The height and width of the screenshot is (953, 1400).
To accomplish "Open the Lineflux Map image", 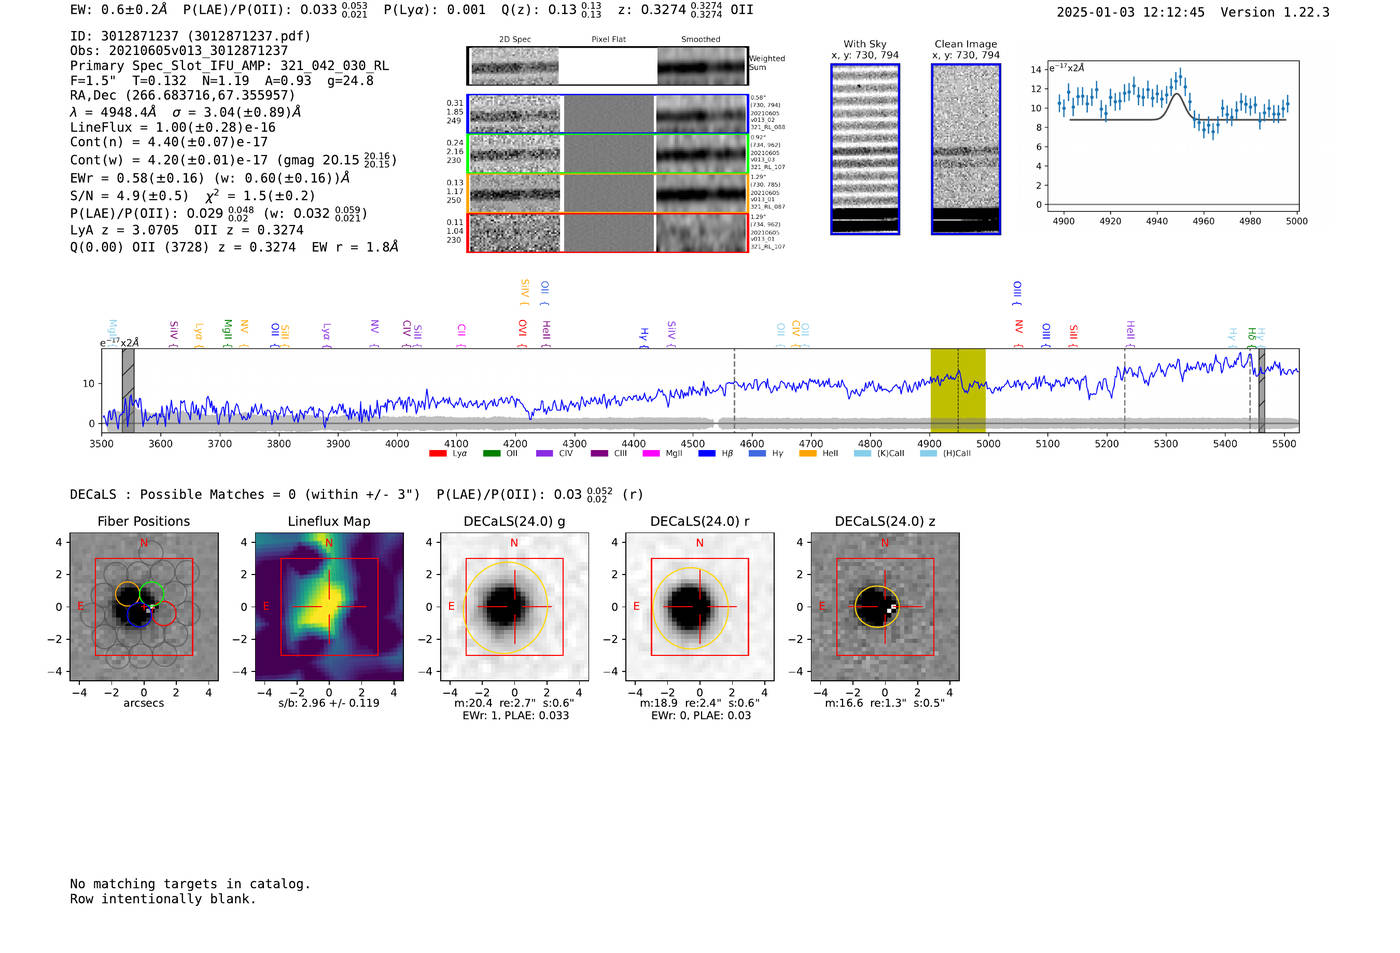I will point(329,607).
